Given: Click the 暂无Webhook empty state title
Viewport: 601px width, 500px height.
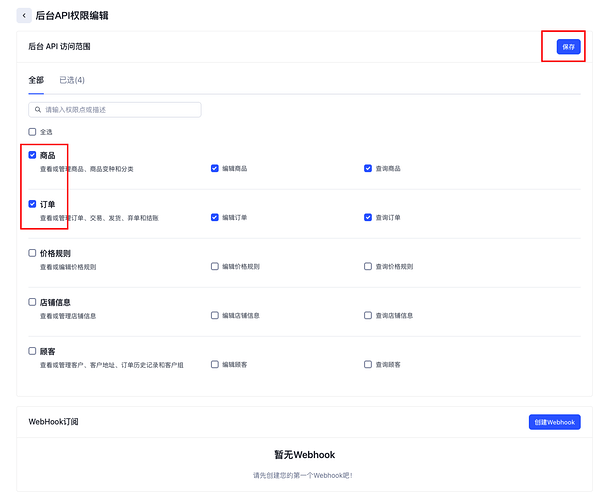Looking at the screenshot, I should [305, 455].
